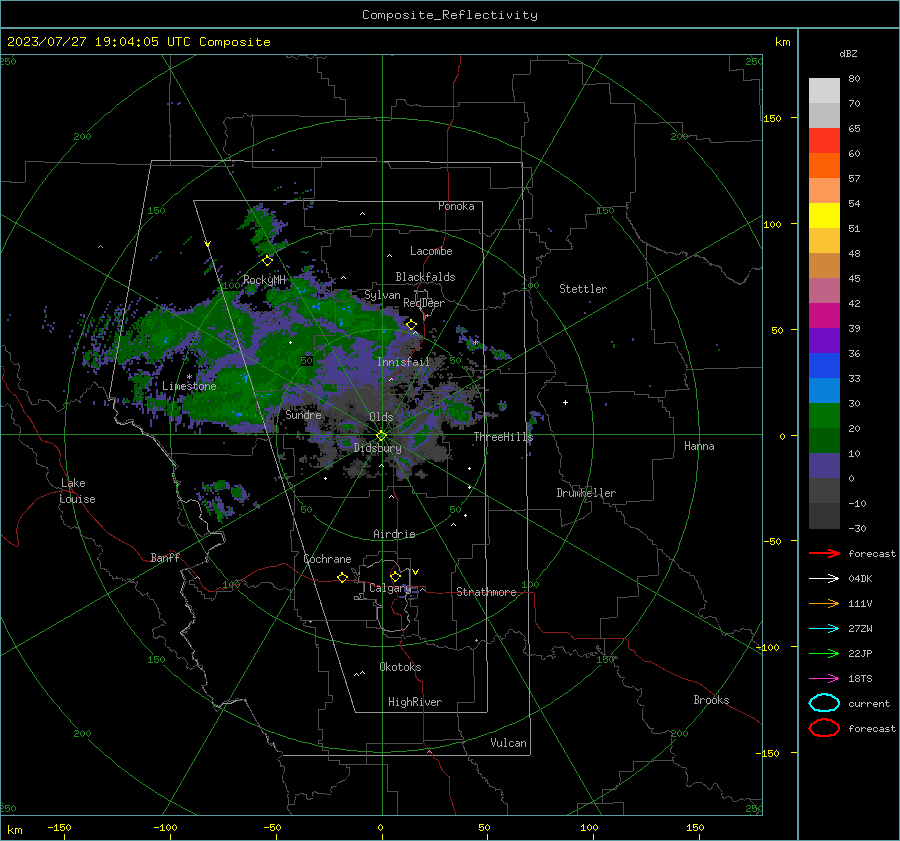
Task: Click the yellow diamond marker above Calgary
Action: 395,576
